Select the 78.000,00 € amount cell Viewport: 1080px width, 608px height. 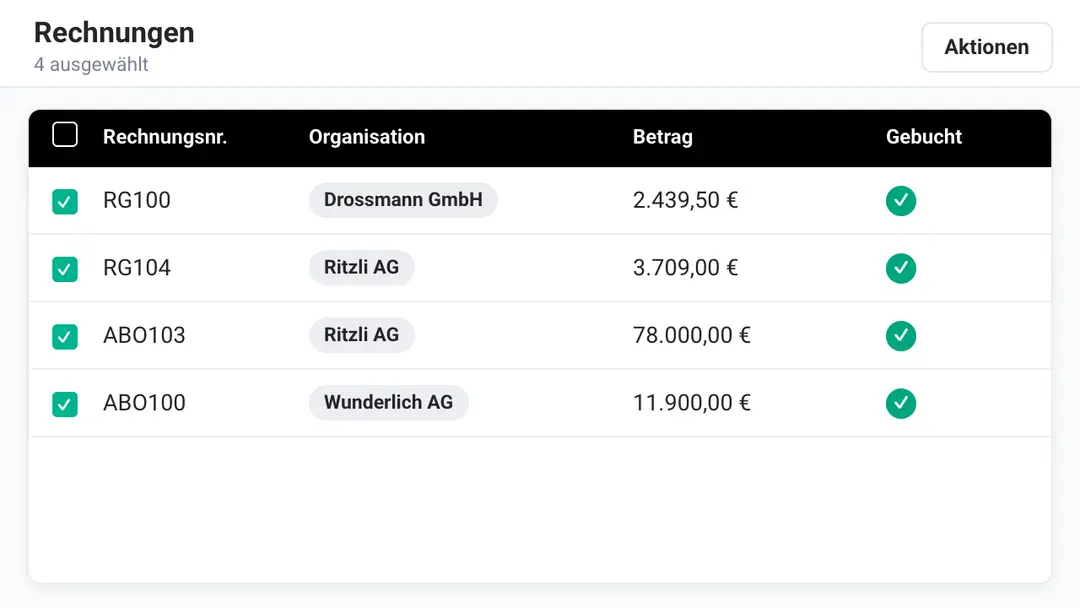pos(692,335)
